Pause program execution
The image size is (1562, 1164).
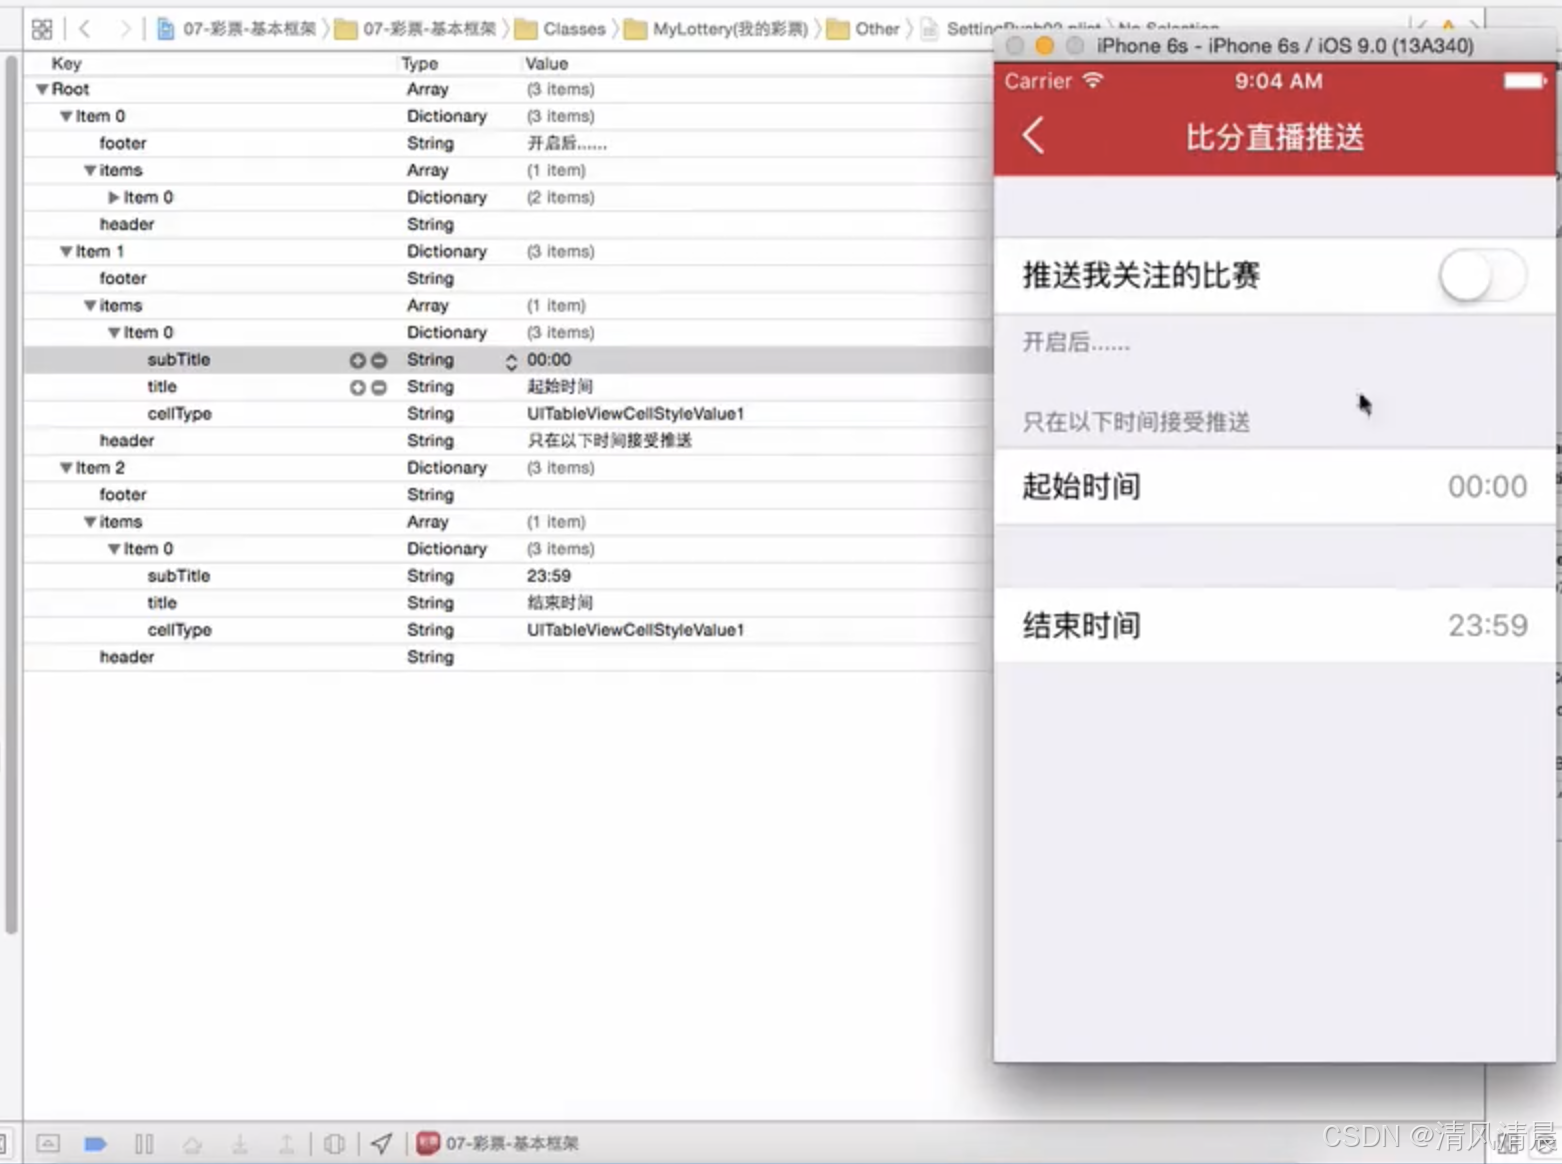pyautogui.click(x=144, y=1143)
